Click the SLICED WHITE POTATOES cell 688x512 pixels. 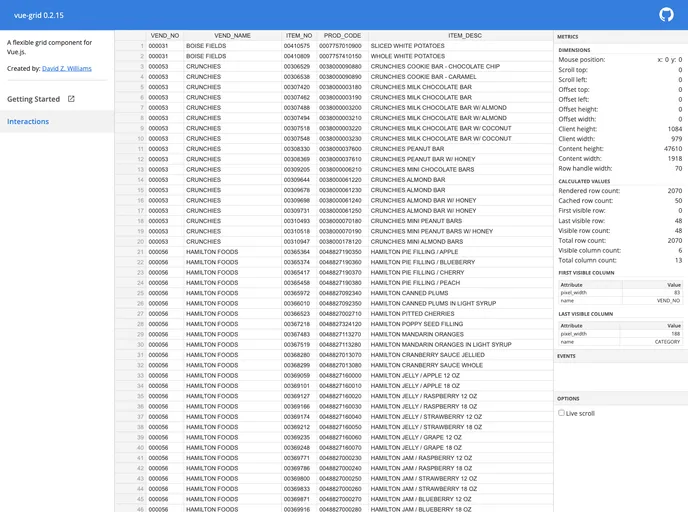coord(407,46)
